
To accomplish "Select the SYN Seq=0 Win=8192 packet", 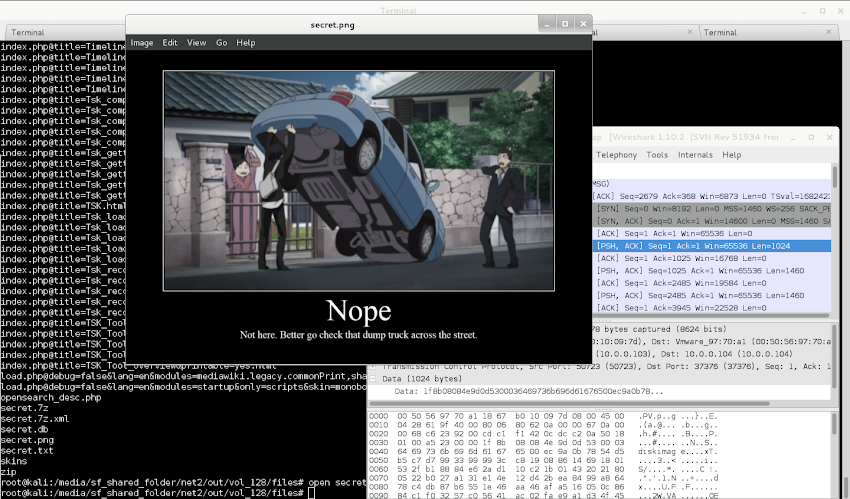I will [711, 209].
